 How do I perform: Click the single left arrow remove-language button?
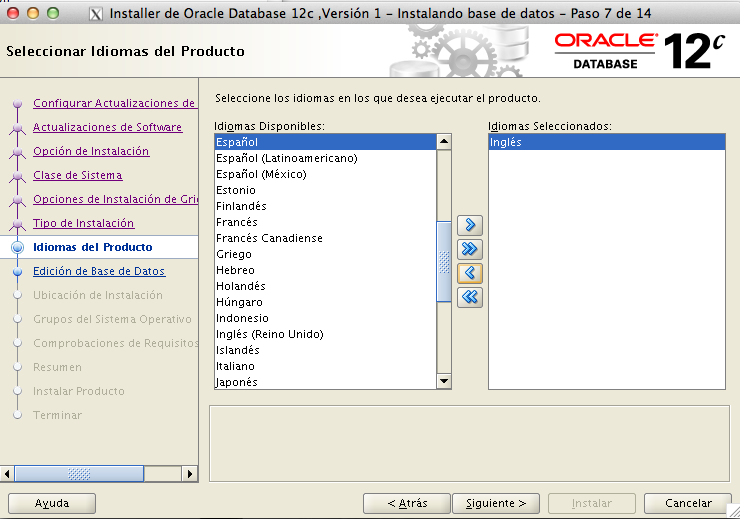470,273
